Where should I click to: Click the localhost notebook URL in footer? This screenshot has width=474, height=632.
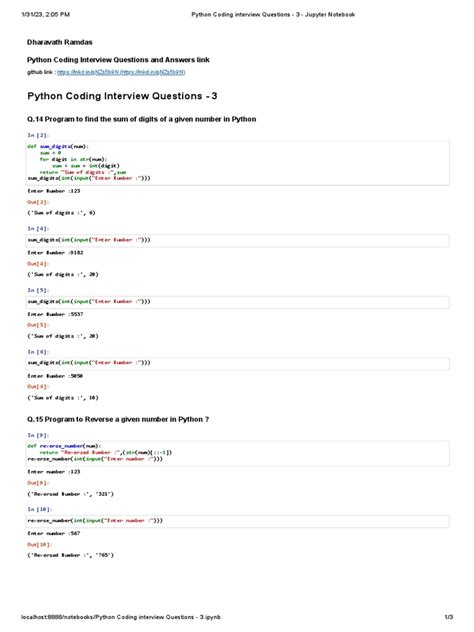(x=121, y=617)
